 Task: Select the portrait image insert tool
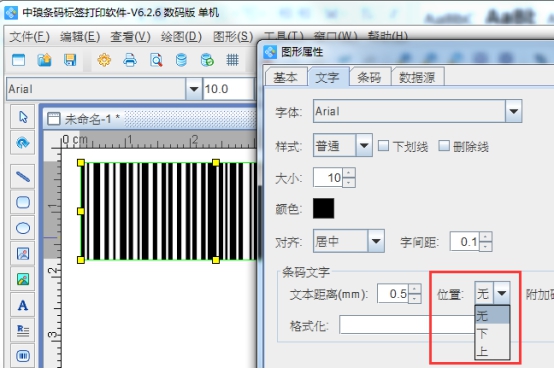coord(23,254)
